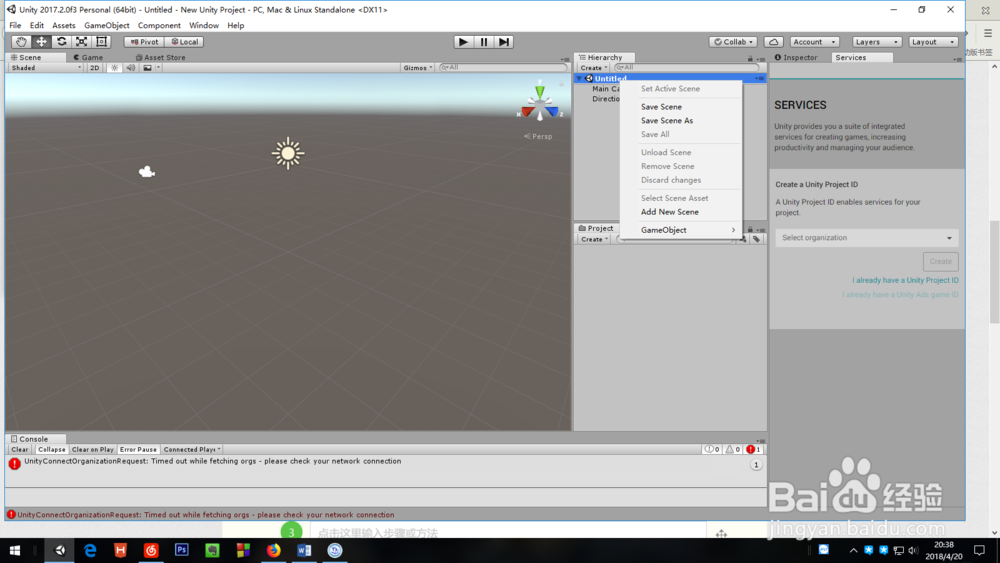The image size is (1000, 563).
Task: Open the Collab dropdown
Action: pyautogui.click(x=733, y=41)
